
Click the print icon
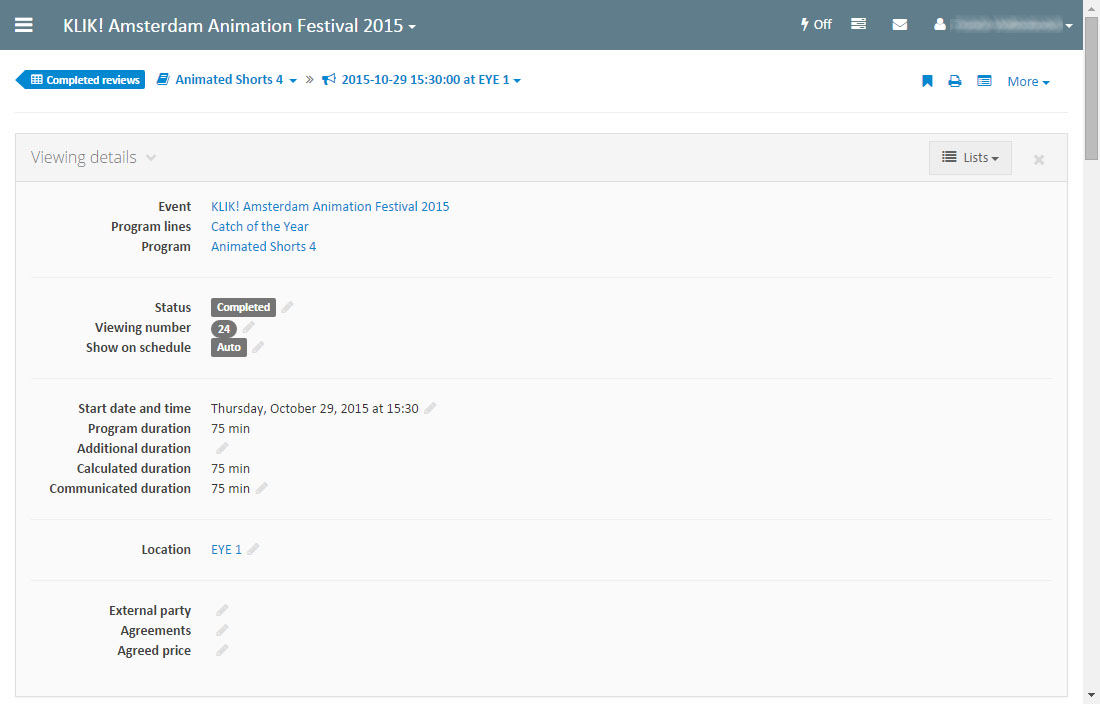(955, 81)
